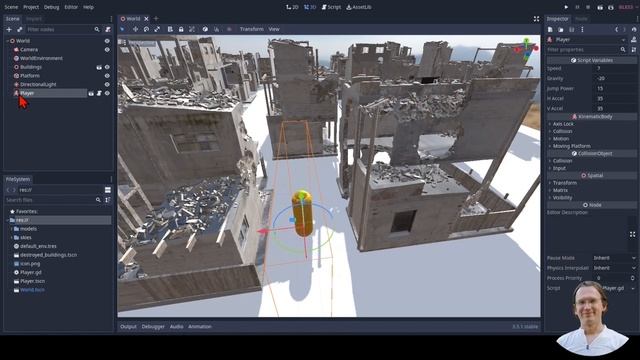Create a new resource in the Inspector

pos(550,29)
